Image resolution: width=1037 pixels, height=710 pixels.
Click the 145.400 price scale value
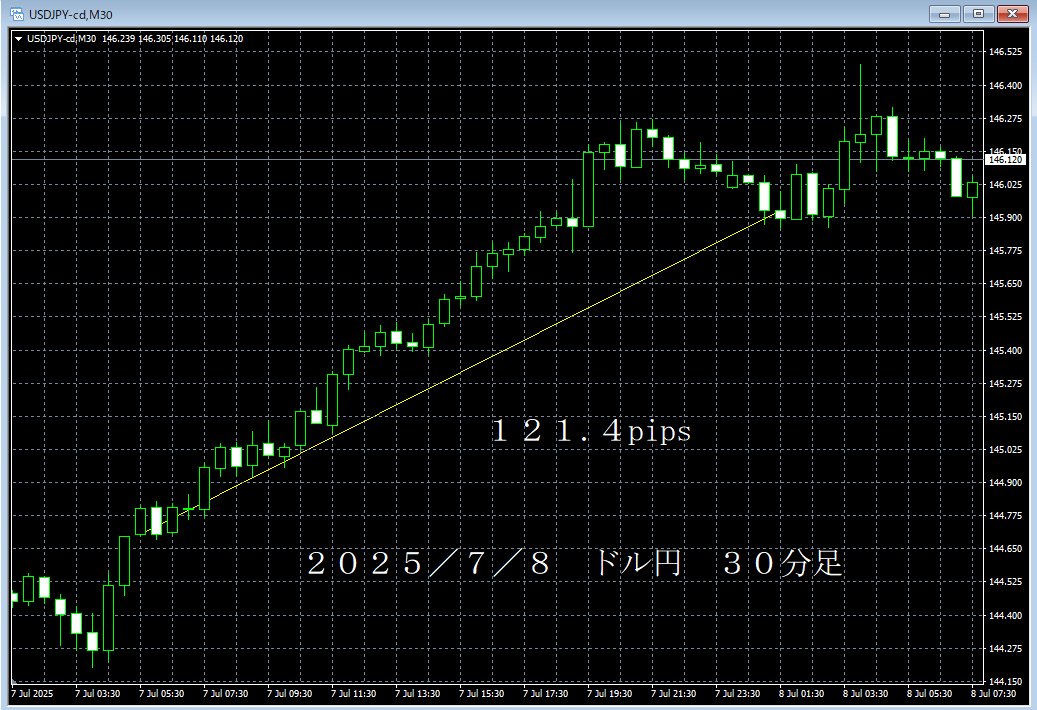point(1004,349)
